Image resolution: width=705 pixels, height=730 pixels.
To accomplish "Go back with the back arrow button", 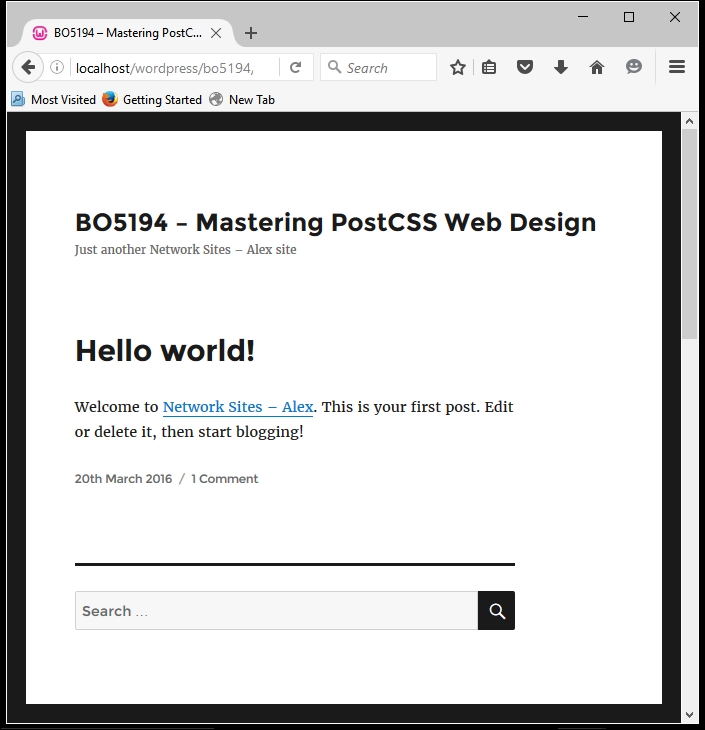I will [28, 68].
